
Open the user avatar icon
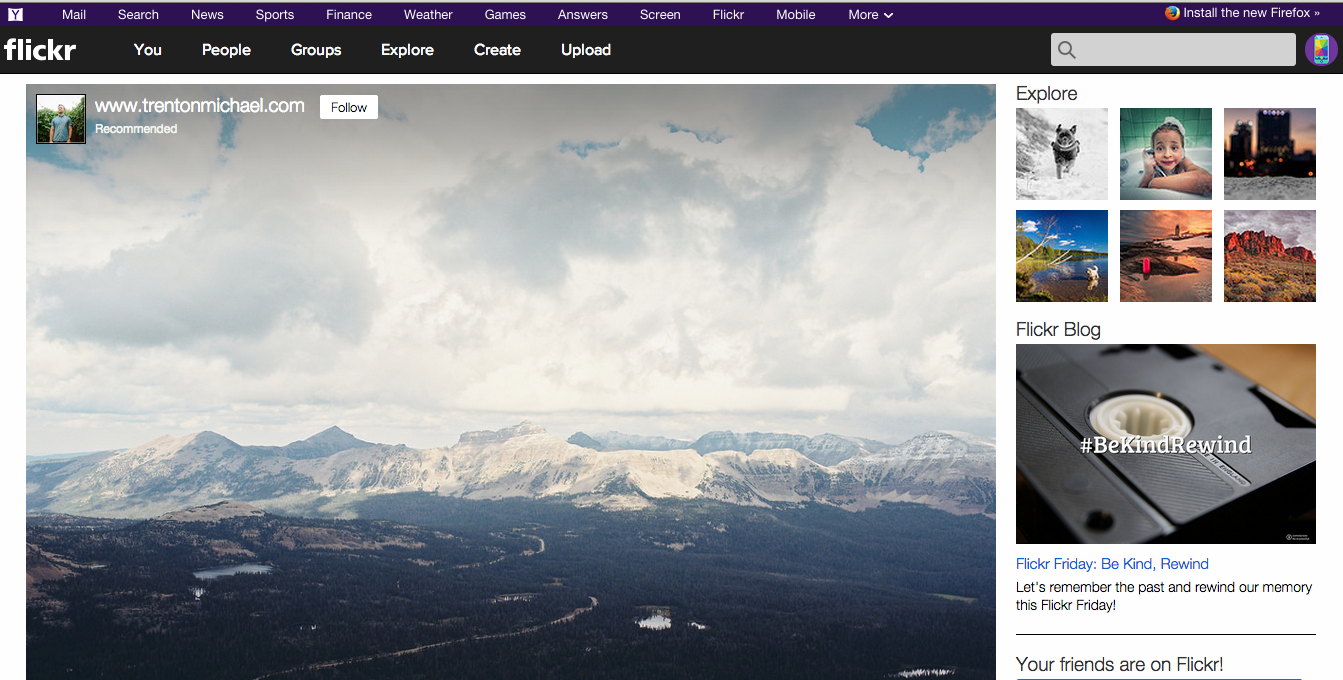click(1321, 50)
